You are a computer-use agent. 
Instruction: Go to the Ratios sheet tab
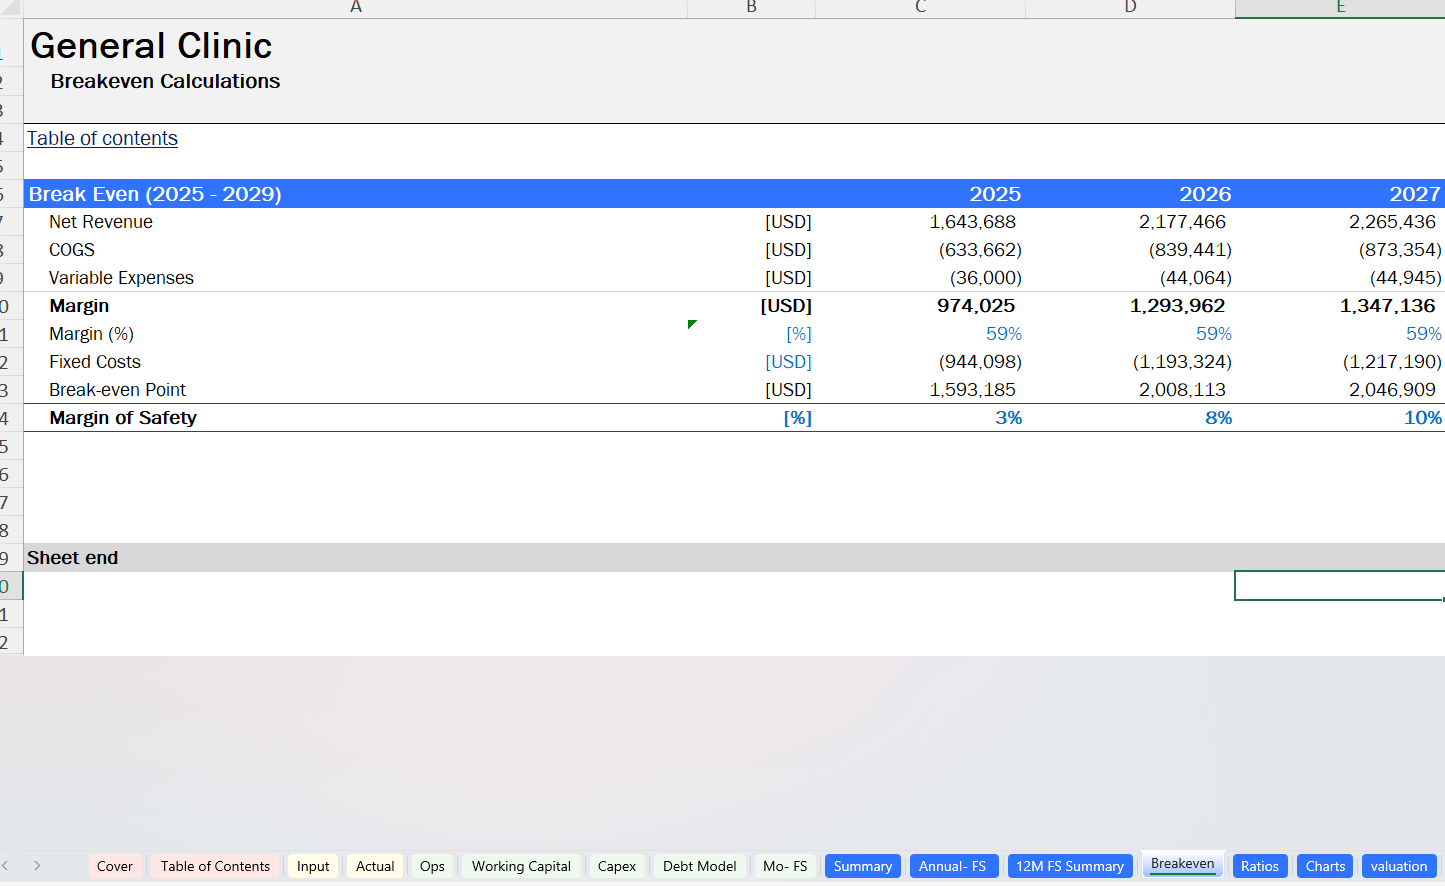1259,866
